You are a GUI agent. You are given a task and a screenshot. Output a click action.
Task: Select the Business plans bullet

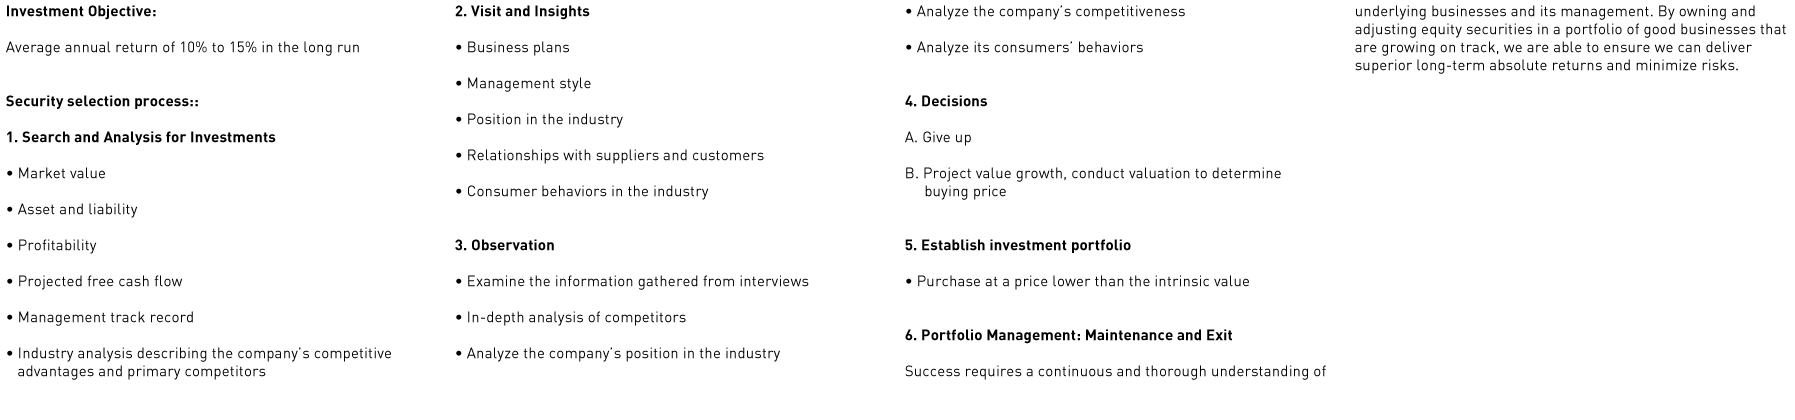coord(512,48)
